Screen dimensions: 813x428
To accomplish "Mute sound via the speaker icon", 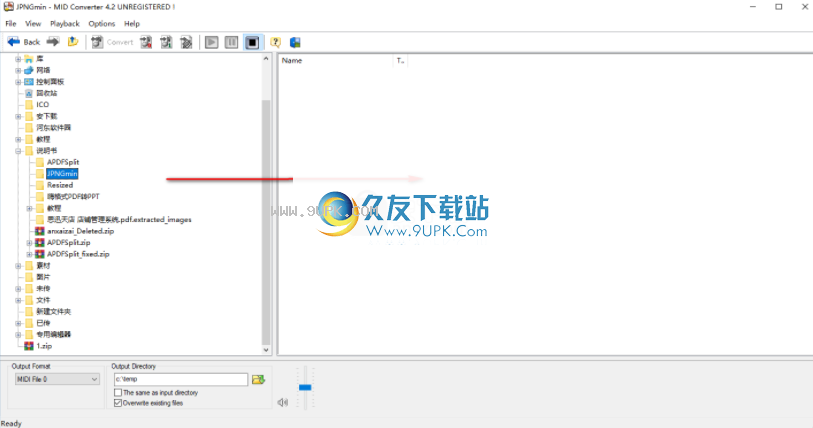I will pos(283,402).
